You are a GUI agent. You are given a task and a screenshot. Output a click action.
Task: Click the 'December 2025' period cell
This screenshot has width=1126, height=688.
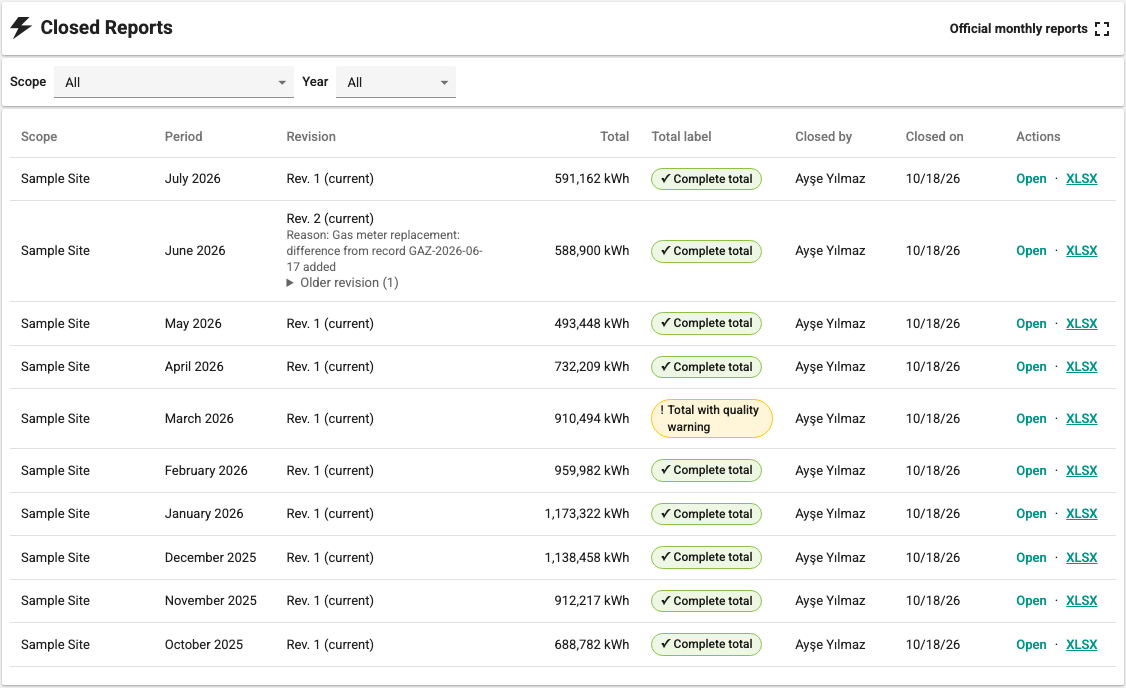pos(210,557)
